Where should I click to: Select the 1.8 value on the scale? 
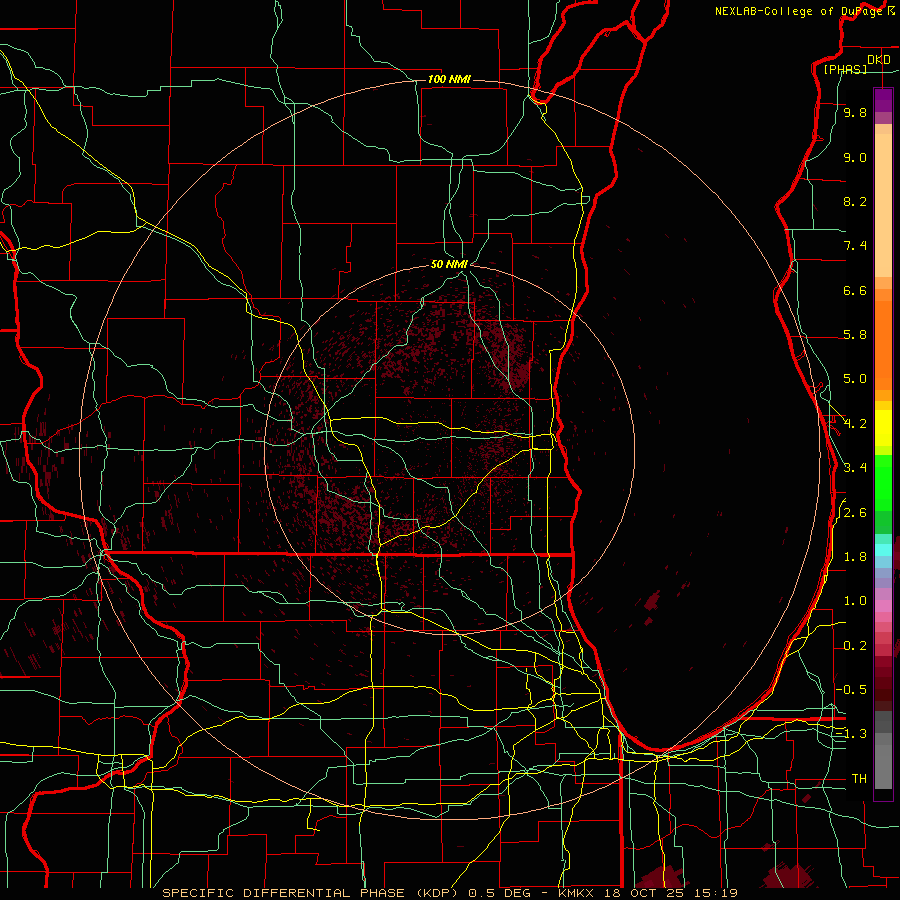click(x=855, y=557)
